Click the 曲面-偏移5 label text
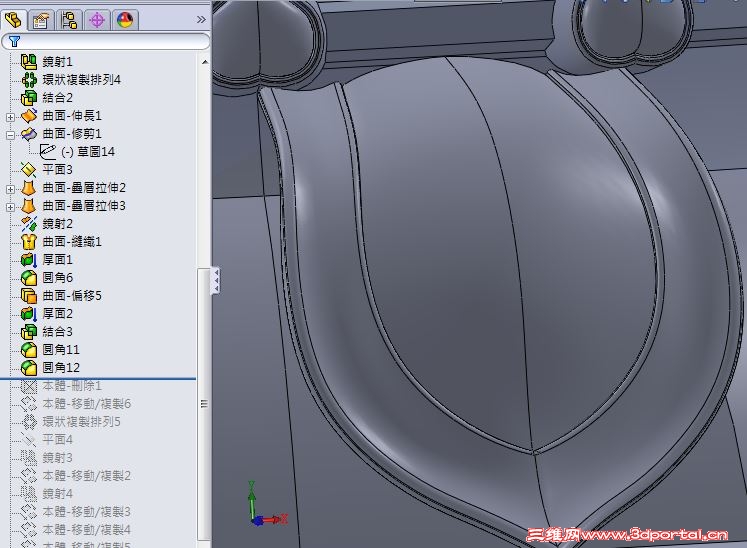The width and height of the screenshot is (747, 548). point(72,296)
